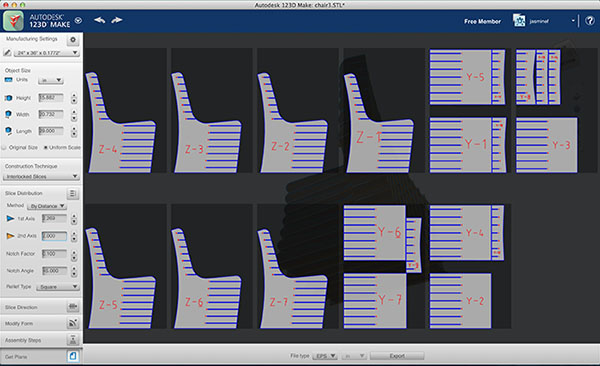Select the Z-2 slice sheet

(297, 110)
